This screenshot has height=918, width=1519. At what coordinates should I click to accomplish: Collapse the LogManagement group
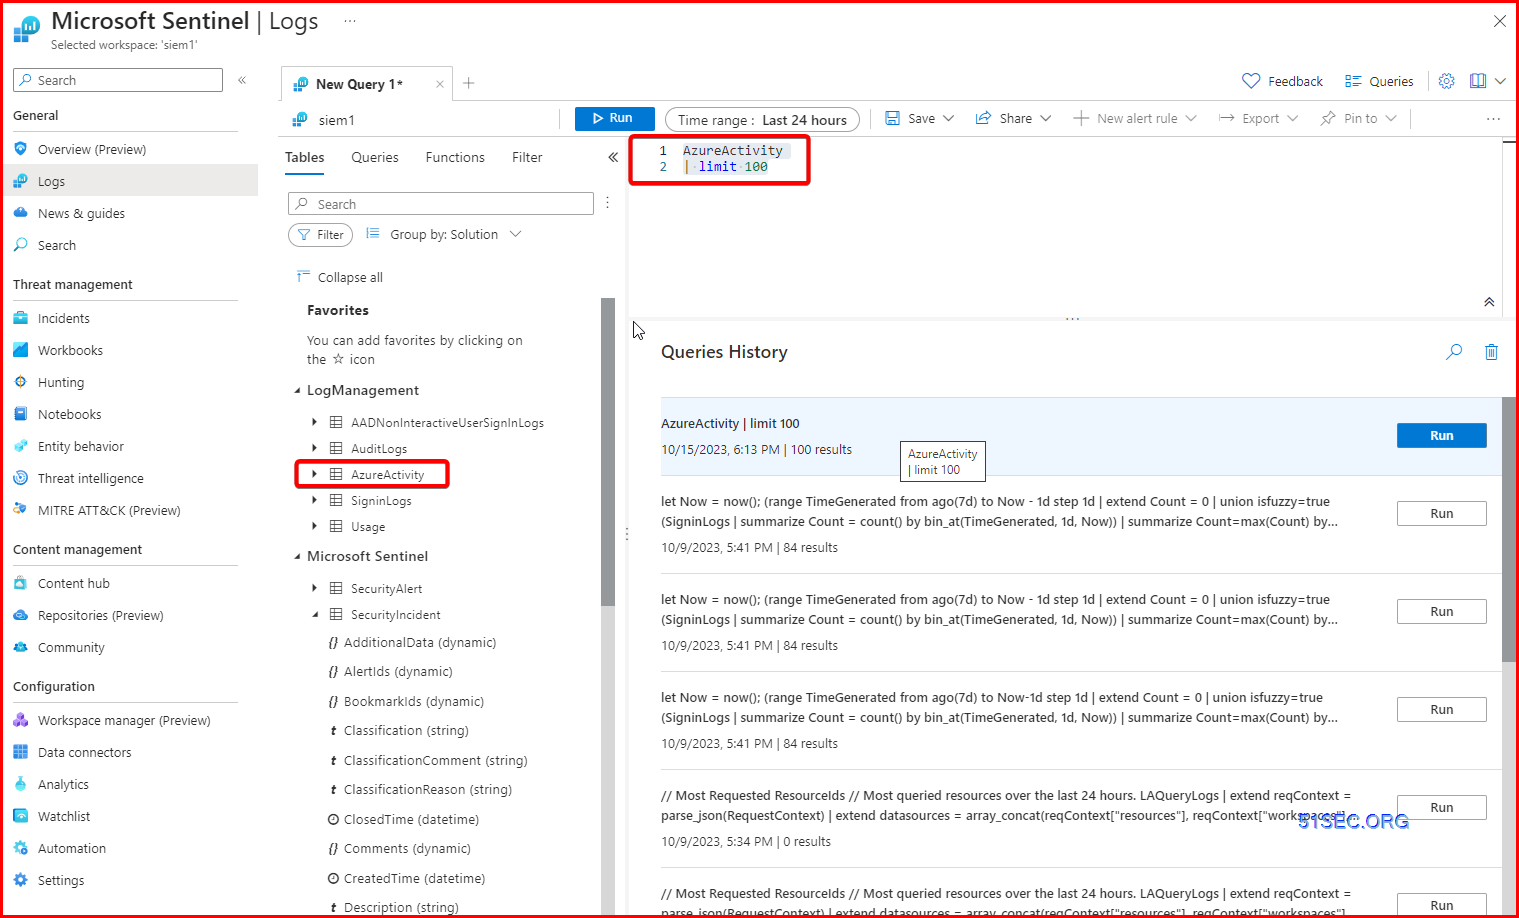click(297, 391)
